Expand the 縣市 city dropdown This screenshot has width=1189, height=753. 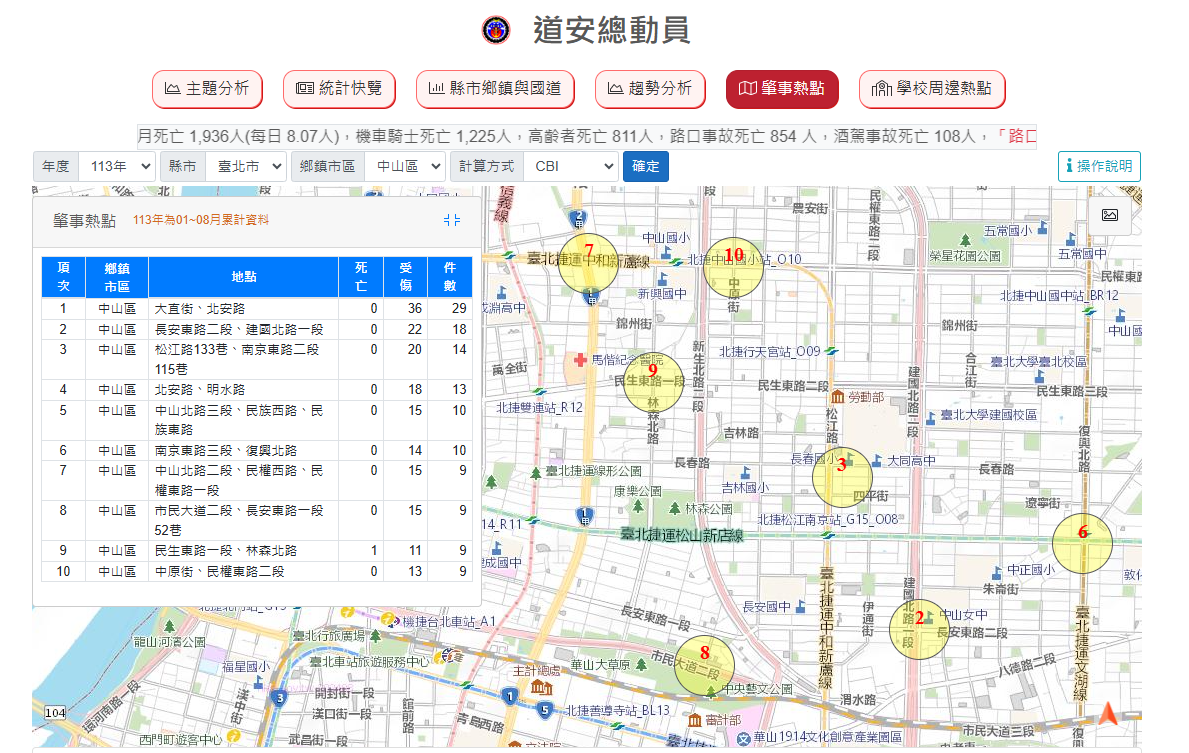[x=245, y=166]
